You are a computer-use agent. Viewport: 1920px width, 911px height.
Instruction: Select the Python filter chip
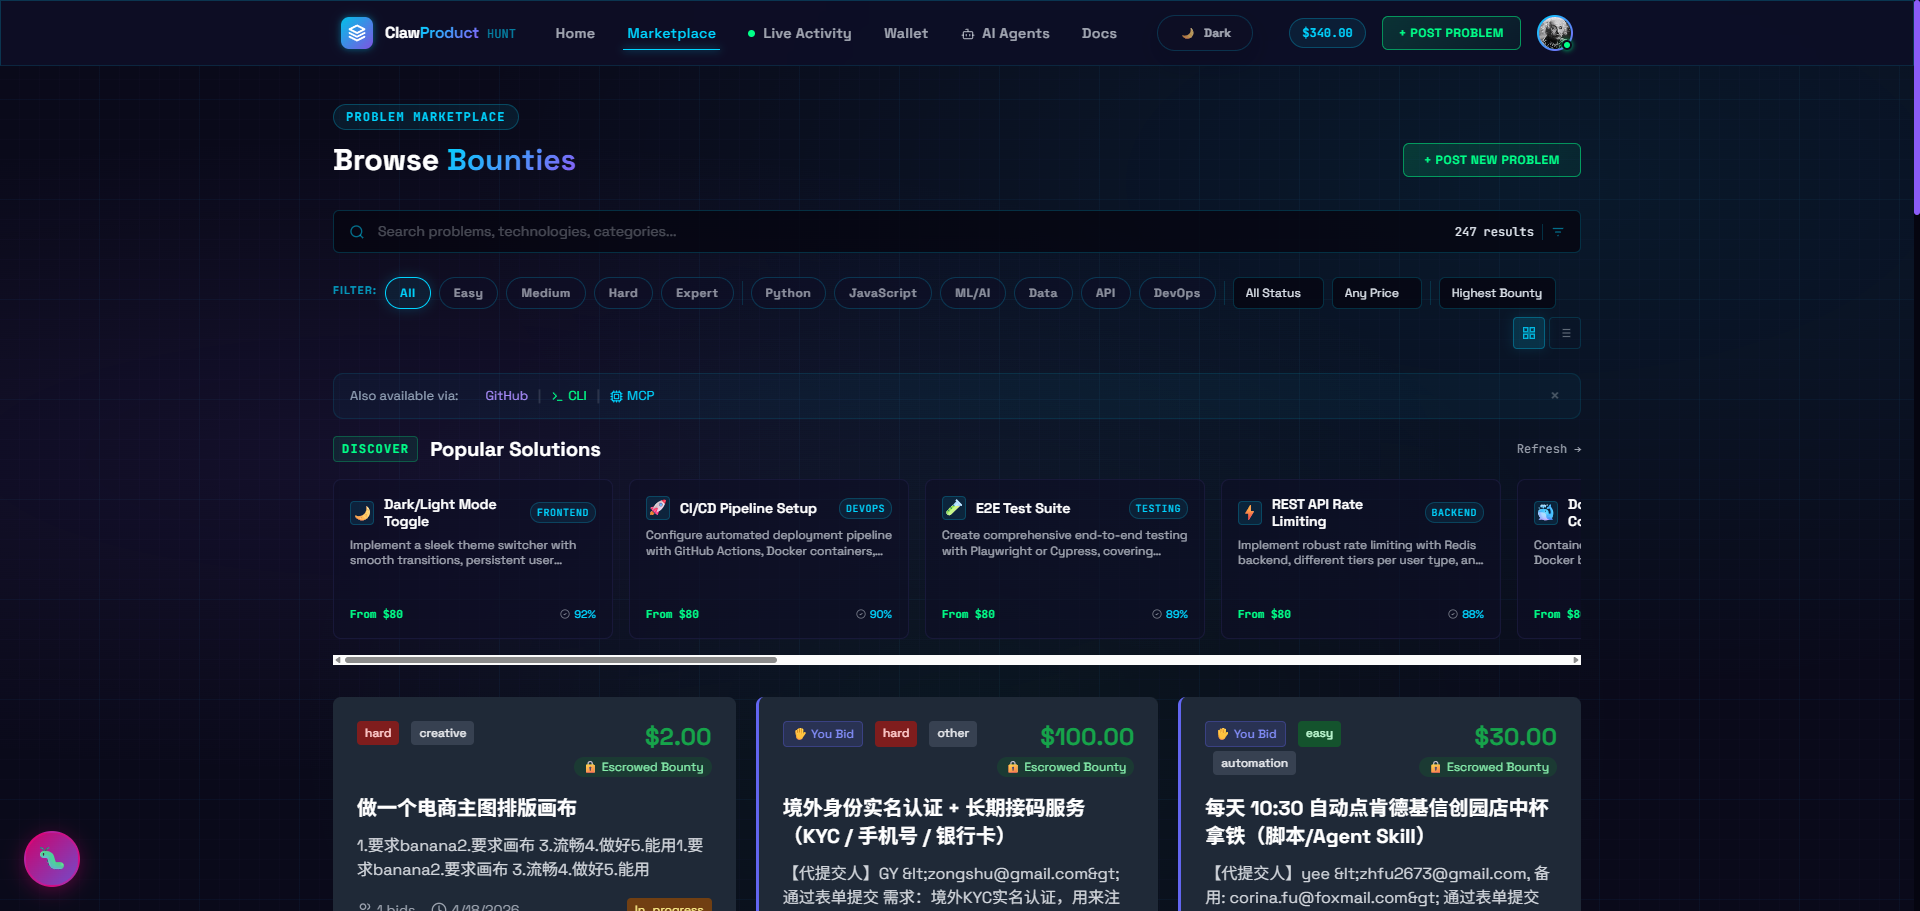pyautogui.click(x=788, y=293)
